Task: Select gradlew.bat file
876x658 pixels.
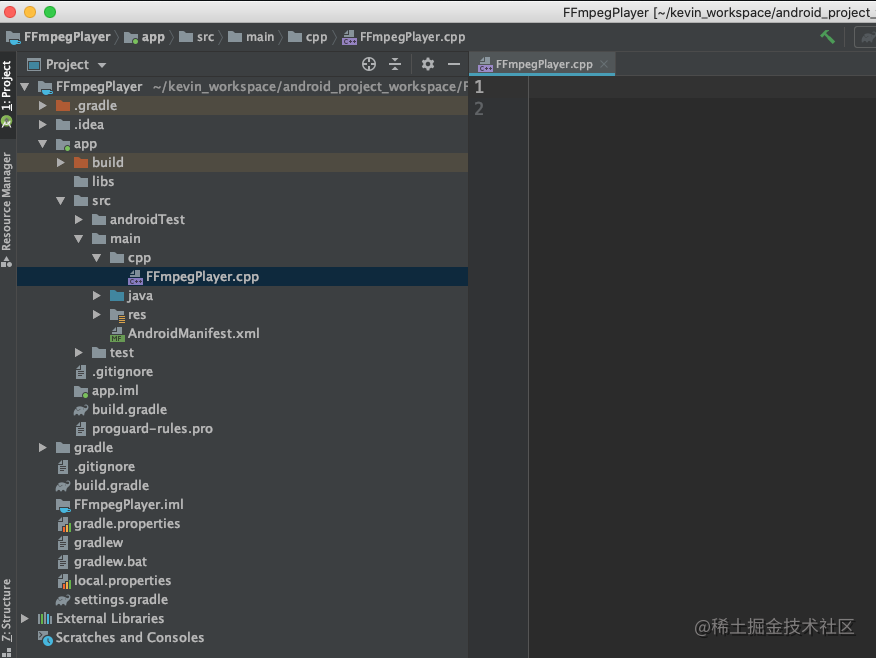Action: tap(242, 561)
